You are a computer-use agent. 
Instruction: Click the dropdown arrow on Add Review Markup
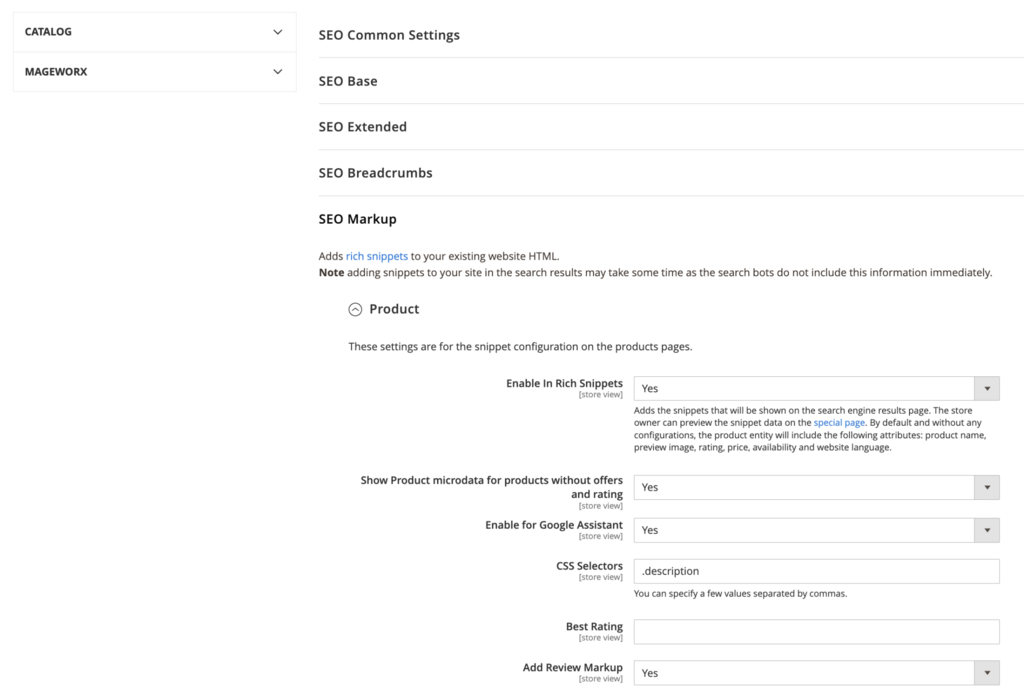[x=987, y=673]
